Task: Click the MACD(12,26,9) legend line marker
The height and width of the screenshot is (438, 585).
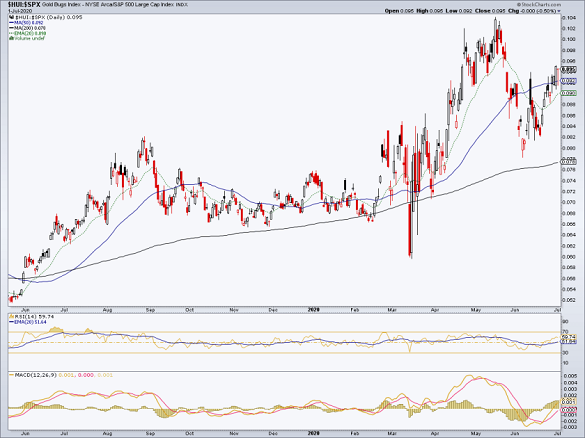Action: click(12, 375)
